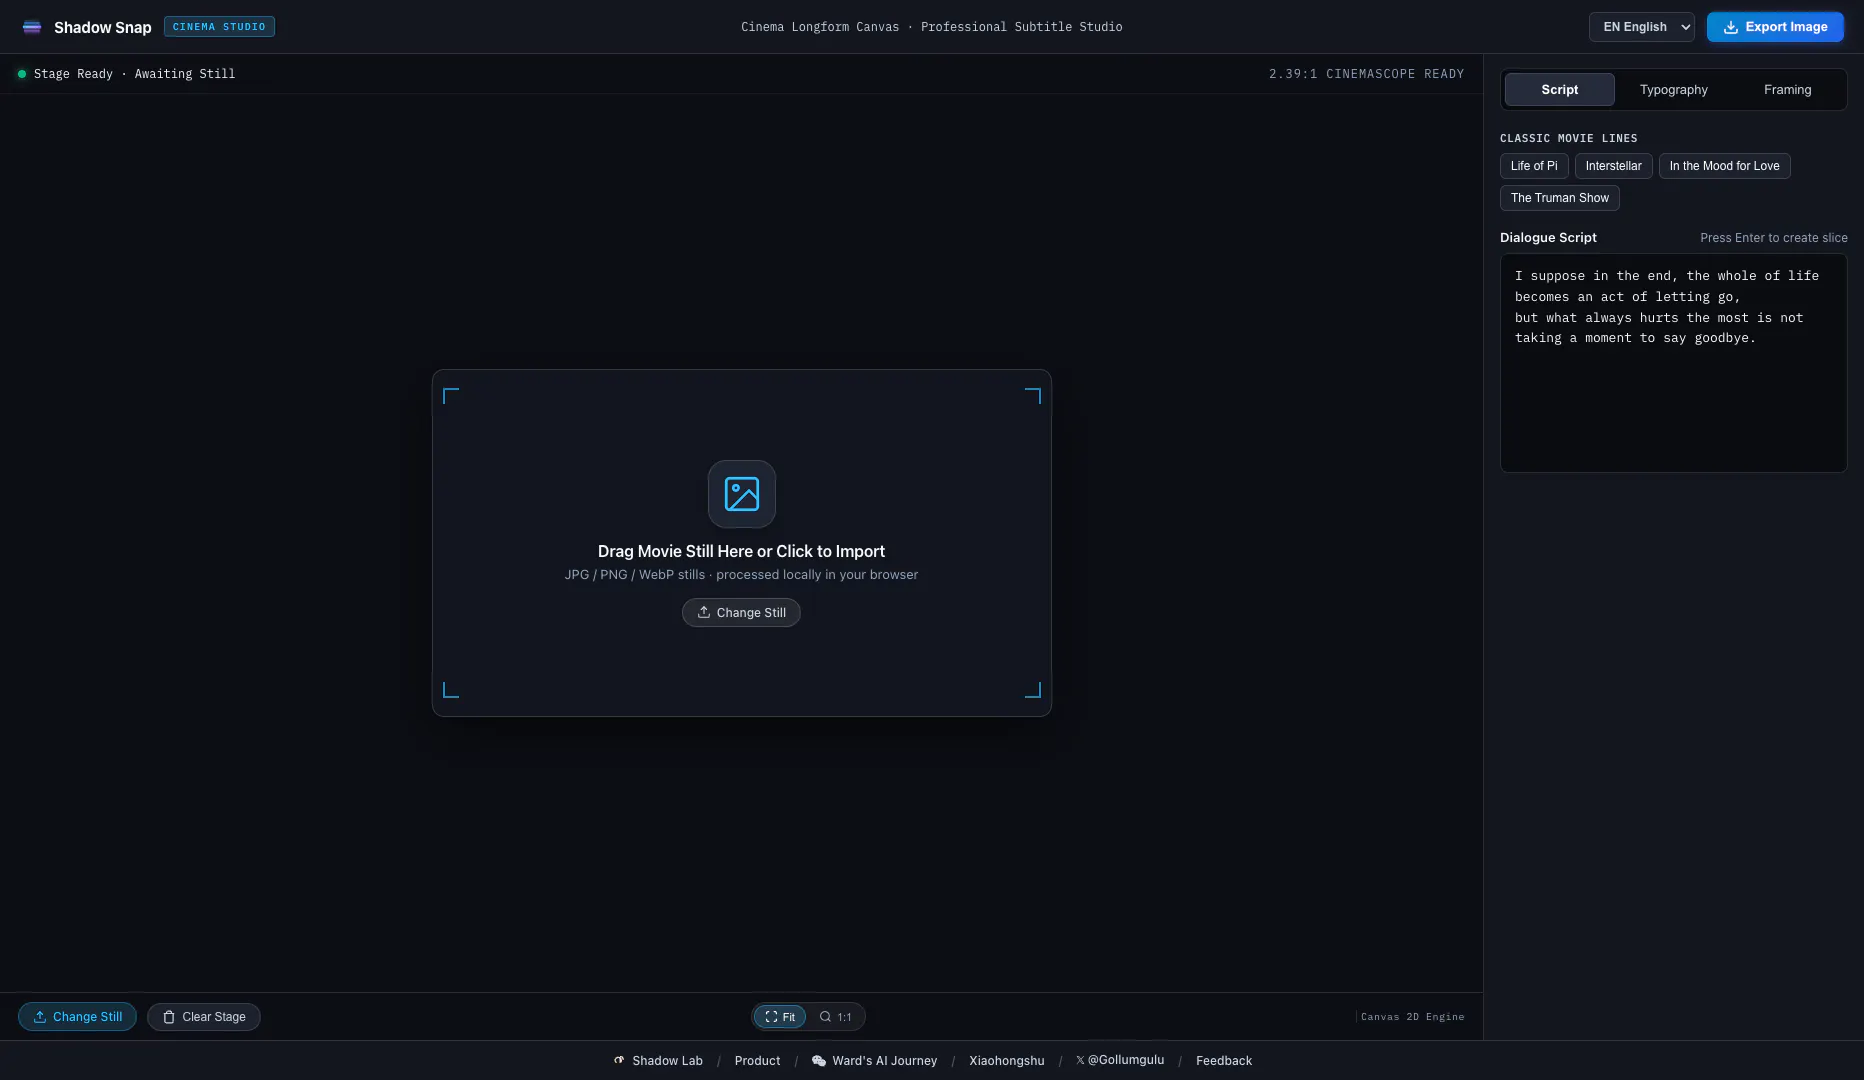The image size is (1864, 1080).
Task: Click '2.39:1 CINEMASCOPE READY' label
Action: tap(1366, 74)
